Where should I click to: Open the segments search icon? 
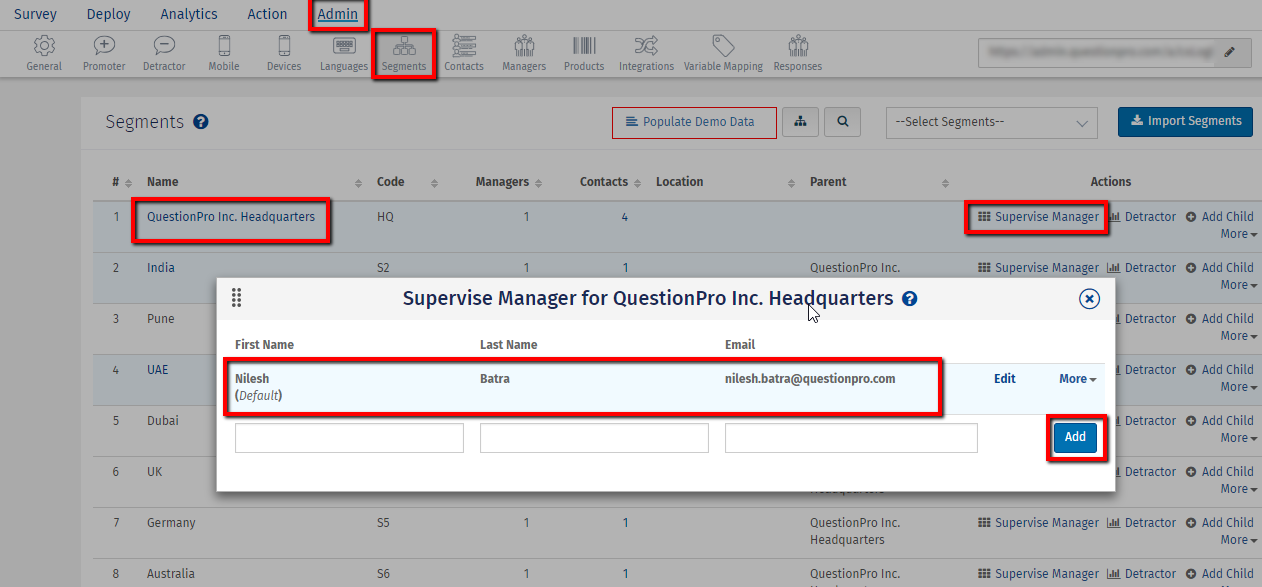point(842,122)
